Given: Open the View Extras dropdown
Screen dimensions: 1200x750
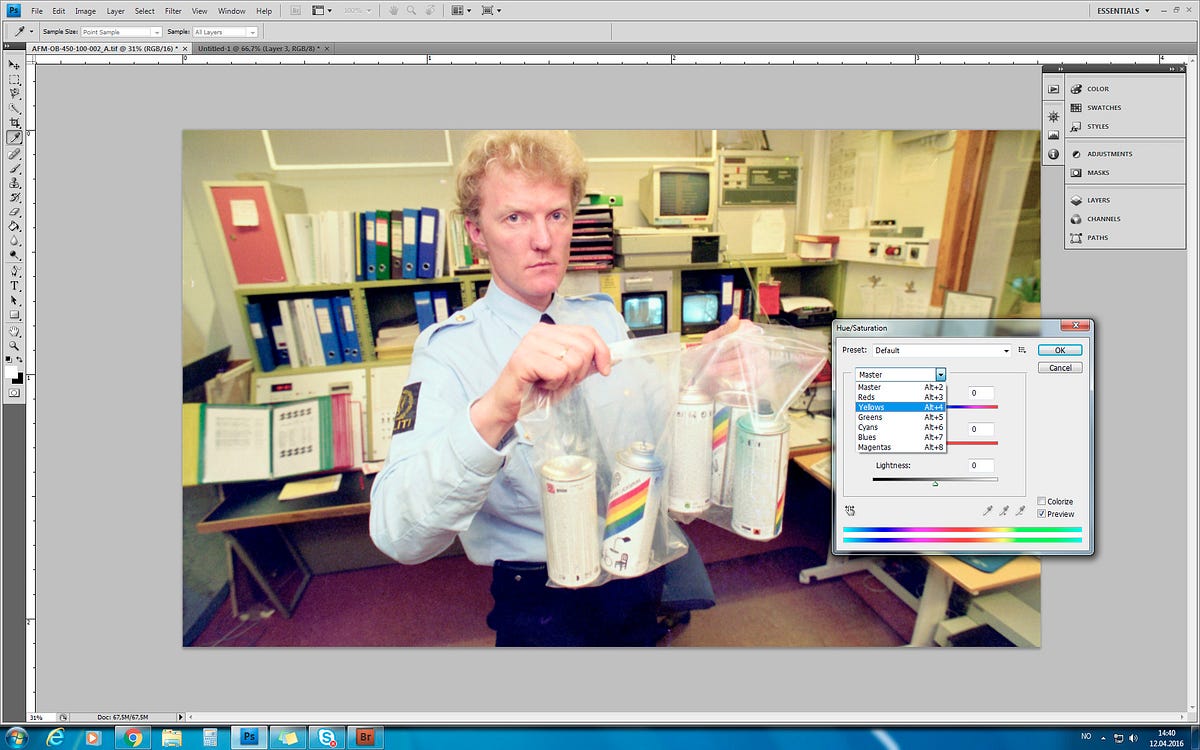Looking at the screenshot, I should [x=321, y=11].
